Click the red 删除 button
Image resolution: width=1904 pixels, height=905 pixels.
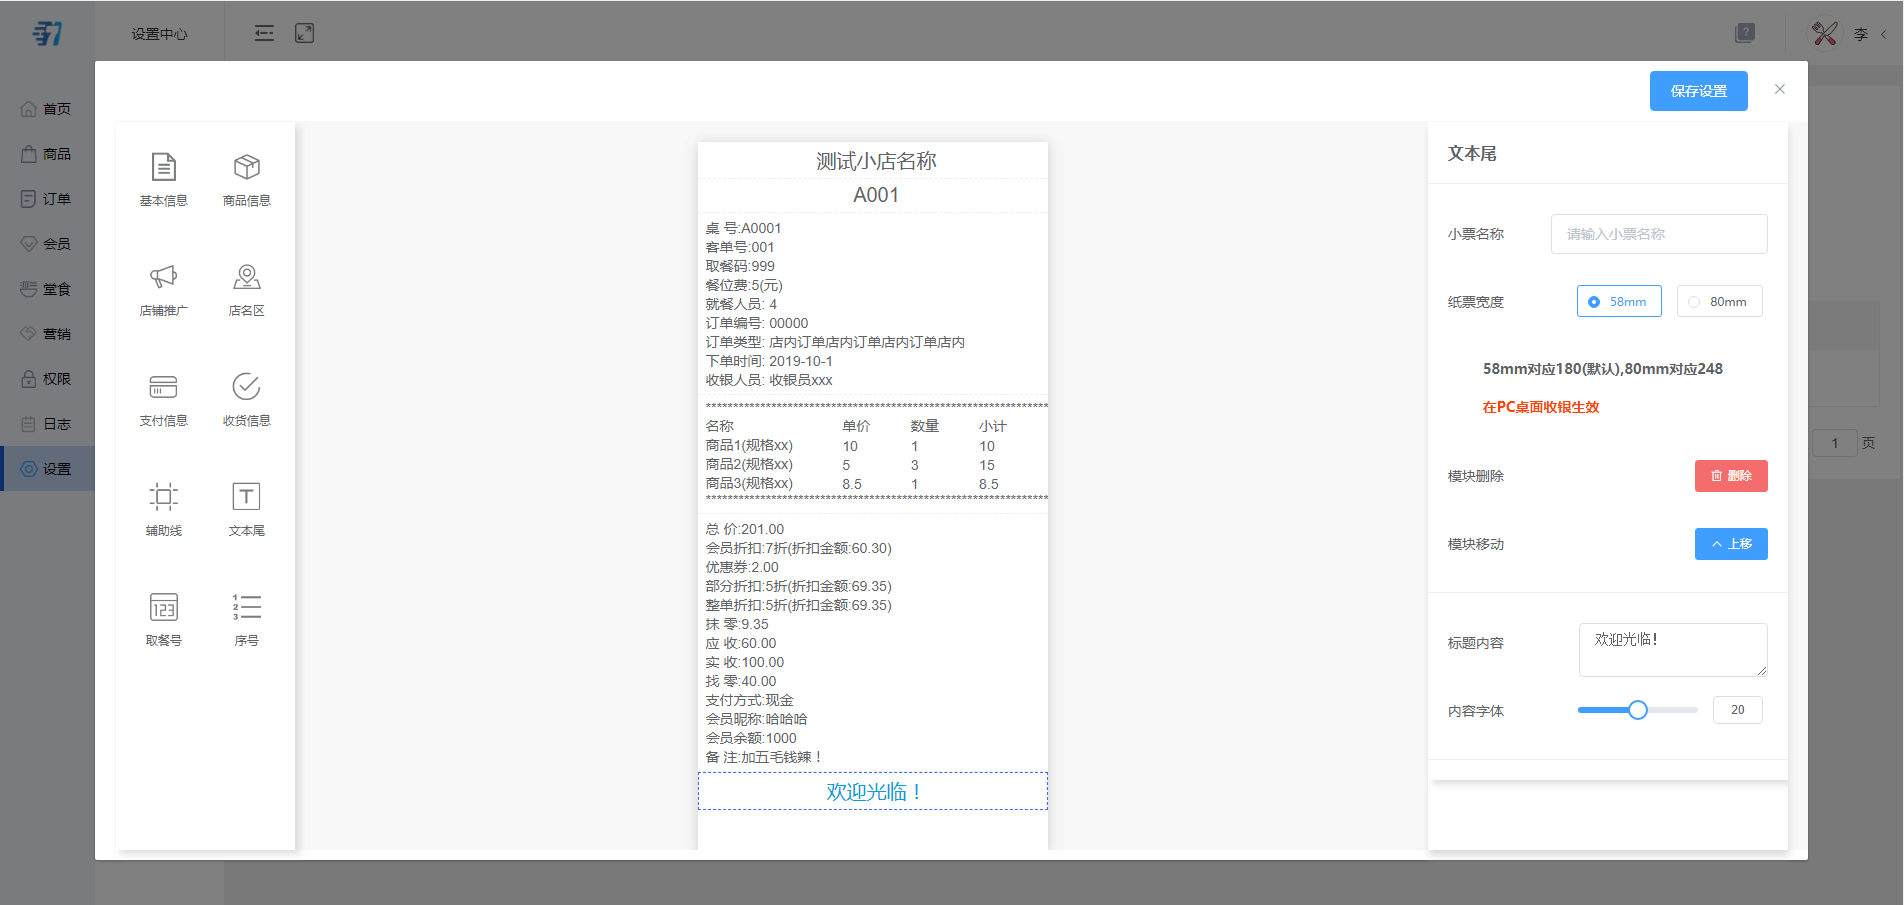point(1731,476)
